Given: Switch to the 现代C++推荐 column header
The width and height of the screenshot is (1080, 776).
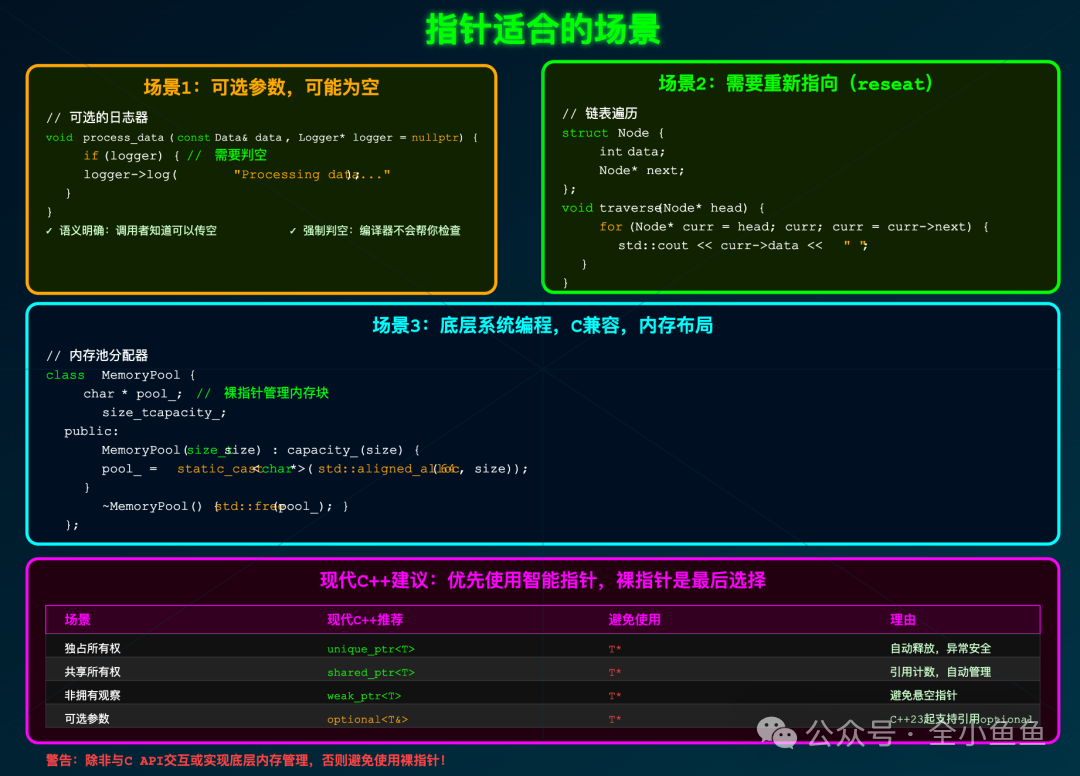Looking at the screenshot, I should (x=365, y=619).
